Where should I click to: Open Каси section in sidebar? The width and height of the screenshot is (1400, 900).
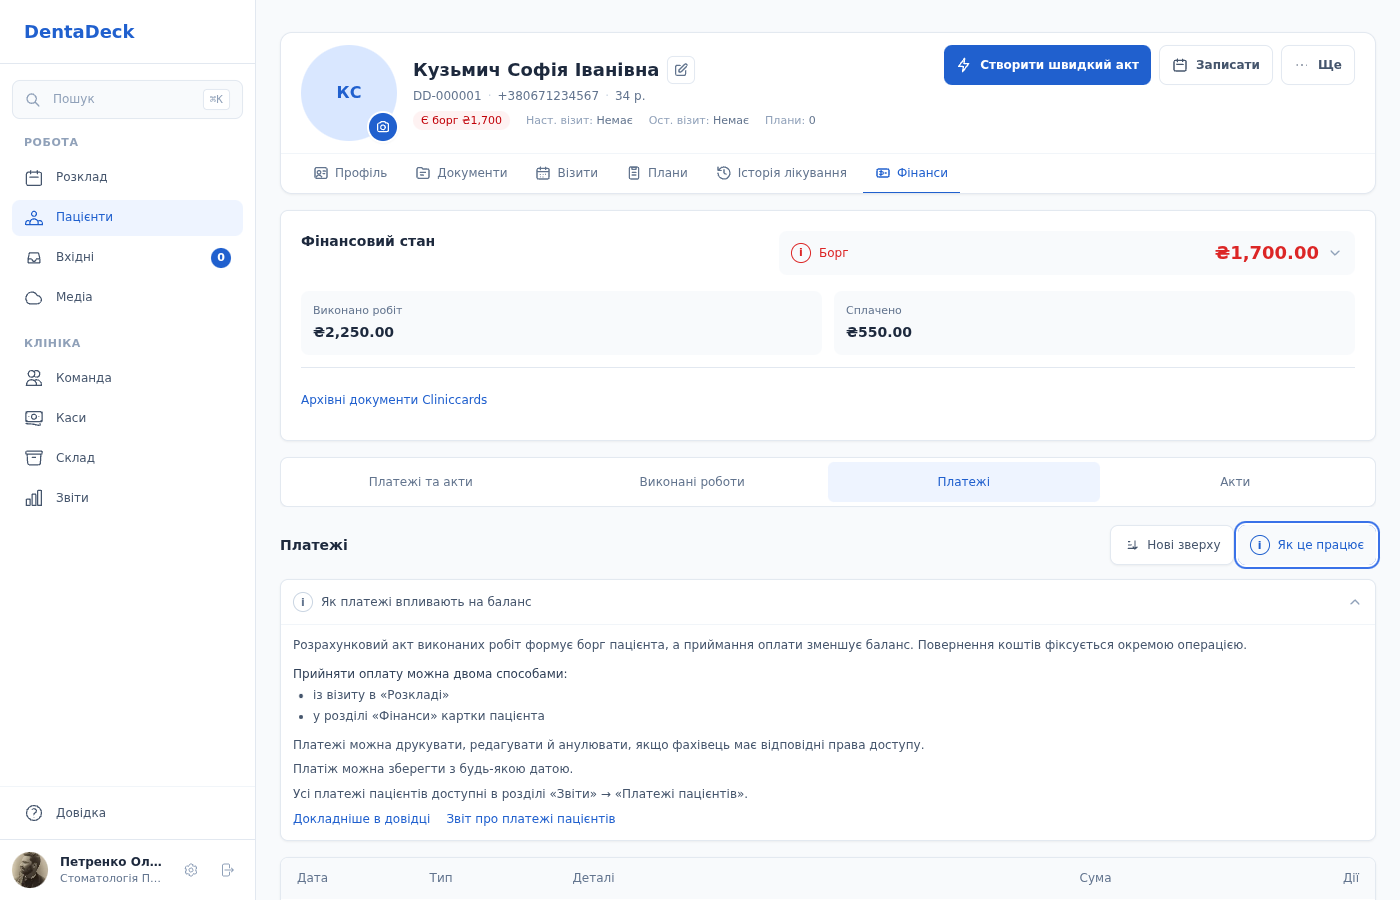[x=127, y=418]
